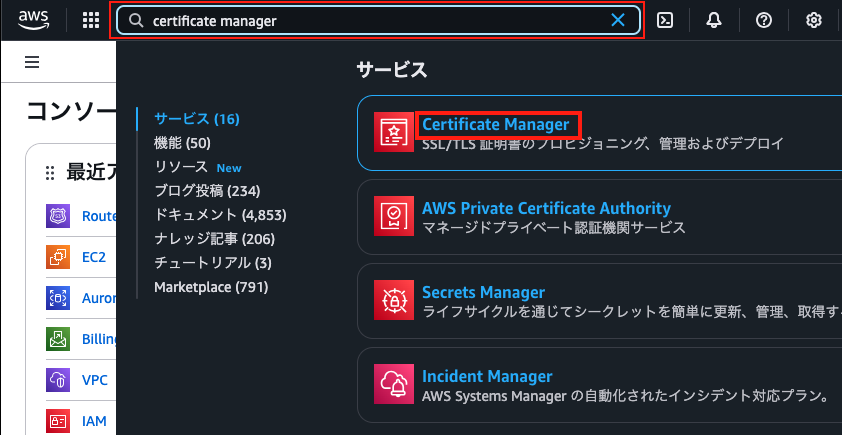Screen dimensions: 842x435
Task: Open the EC2 recent service link
Action: point(94,257)
